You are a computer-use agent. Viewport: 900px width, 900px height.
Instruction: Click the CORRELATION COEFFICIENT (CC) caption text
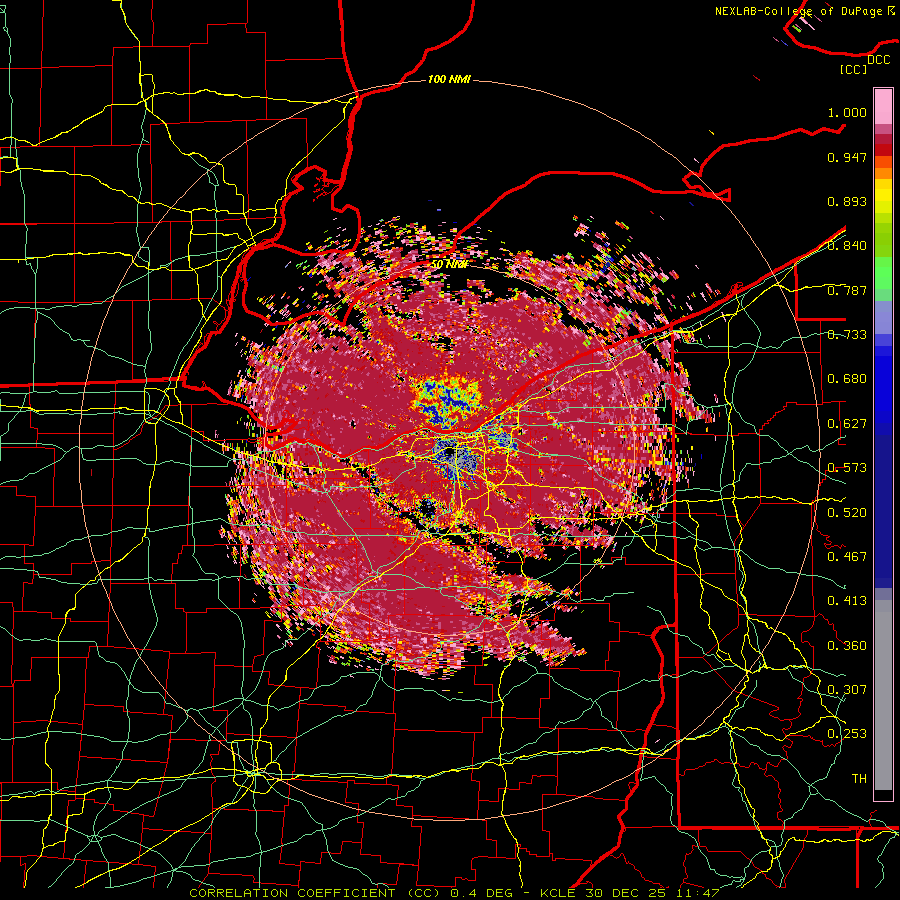(x=315, y=893)
